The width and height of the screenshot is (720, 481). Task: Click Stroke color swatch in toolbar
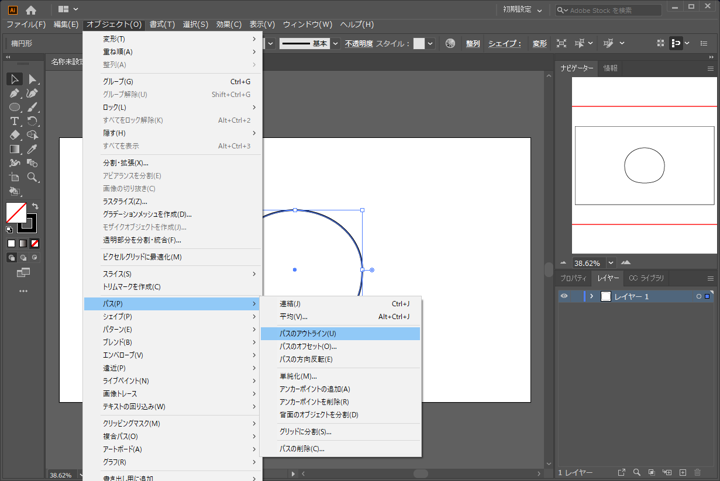[x=28, y=224]
